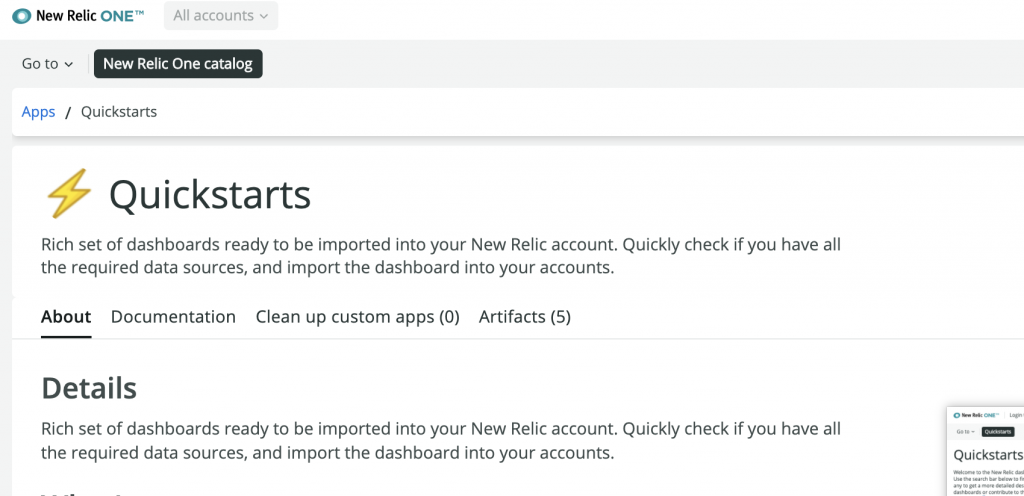
Task: Switch to the Documentation tab
Action: pyautogui.click(x=173, y=317)
